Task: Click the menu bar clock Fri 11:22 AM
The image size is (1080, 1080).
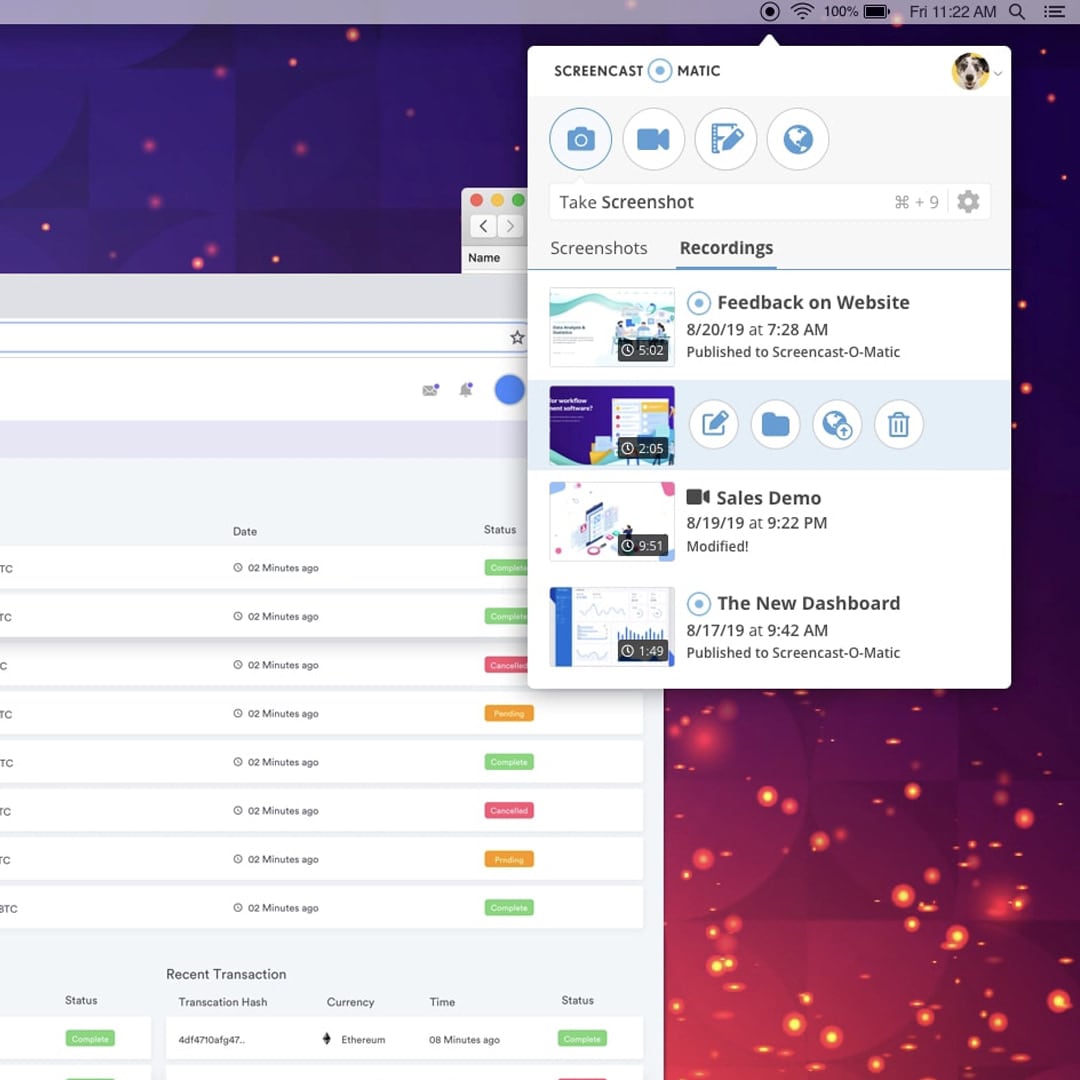Action: pos(953,12)
